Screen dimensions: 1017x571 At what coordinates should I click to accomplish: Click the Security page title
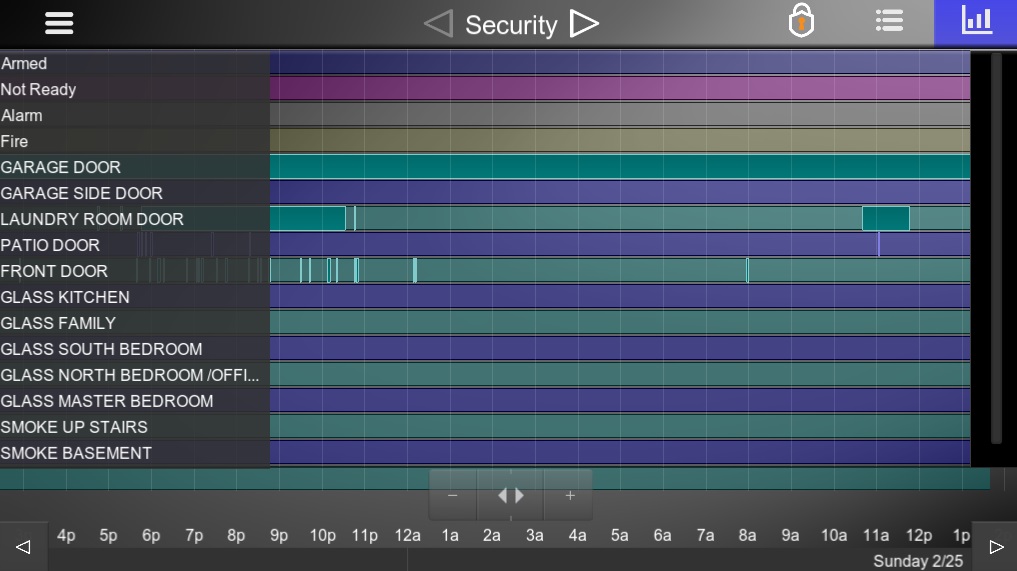[511, 25]
